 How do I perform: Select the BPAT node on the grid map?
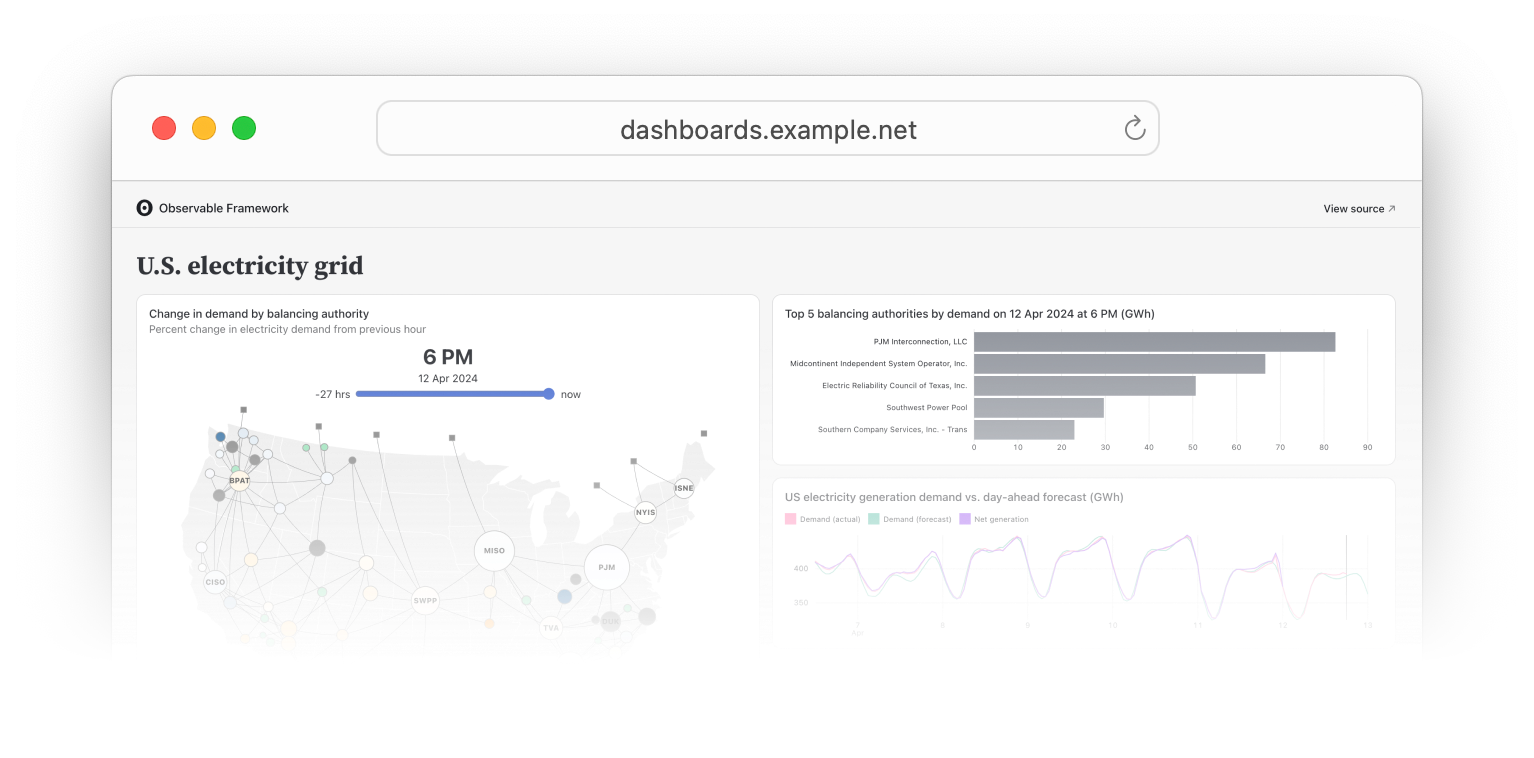[x=238, y=480]
